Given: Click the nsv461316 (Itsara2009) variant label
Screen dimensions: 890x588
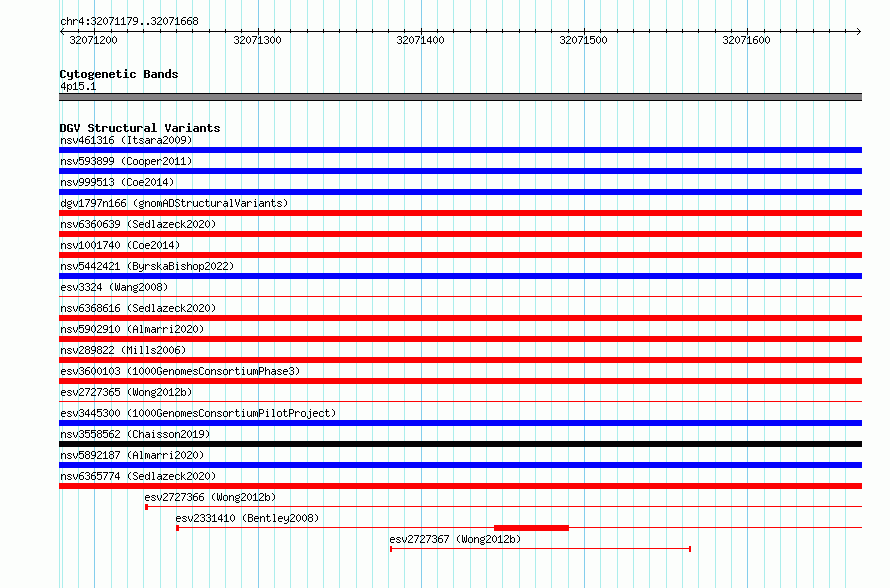Looking at the screenshot, I should (126, 140).
